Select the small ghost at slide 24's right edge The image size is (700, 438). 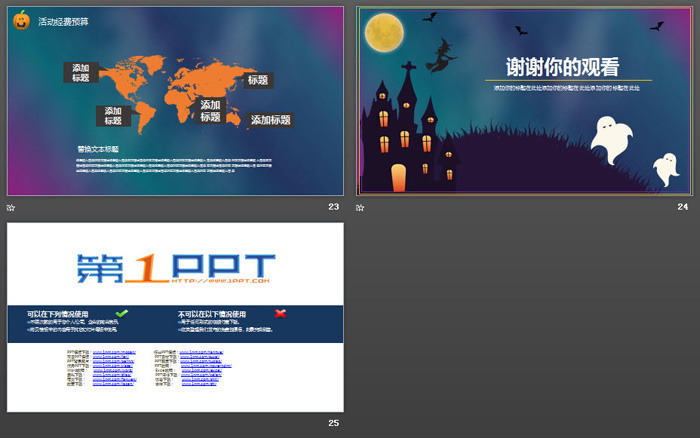664,168
